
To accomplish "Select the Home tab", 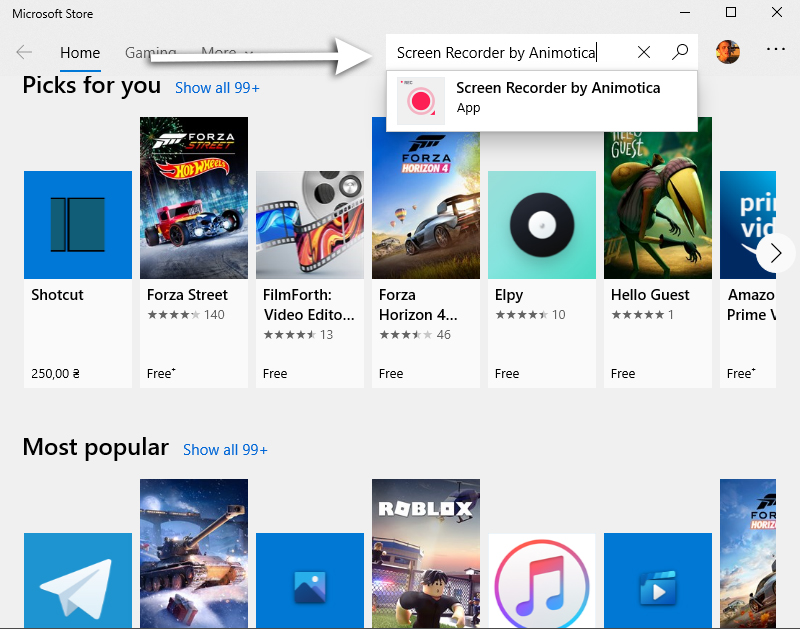I will [80, 53].
